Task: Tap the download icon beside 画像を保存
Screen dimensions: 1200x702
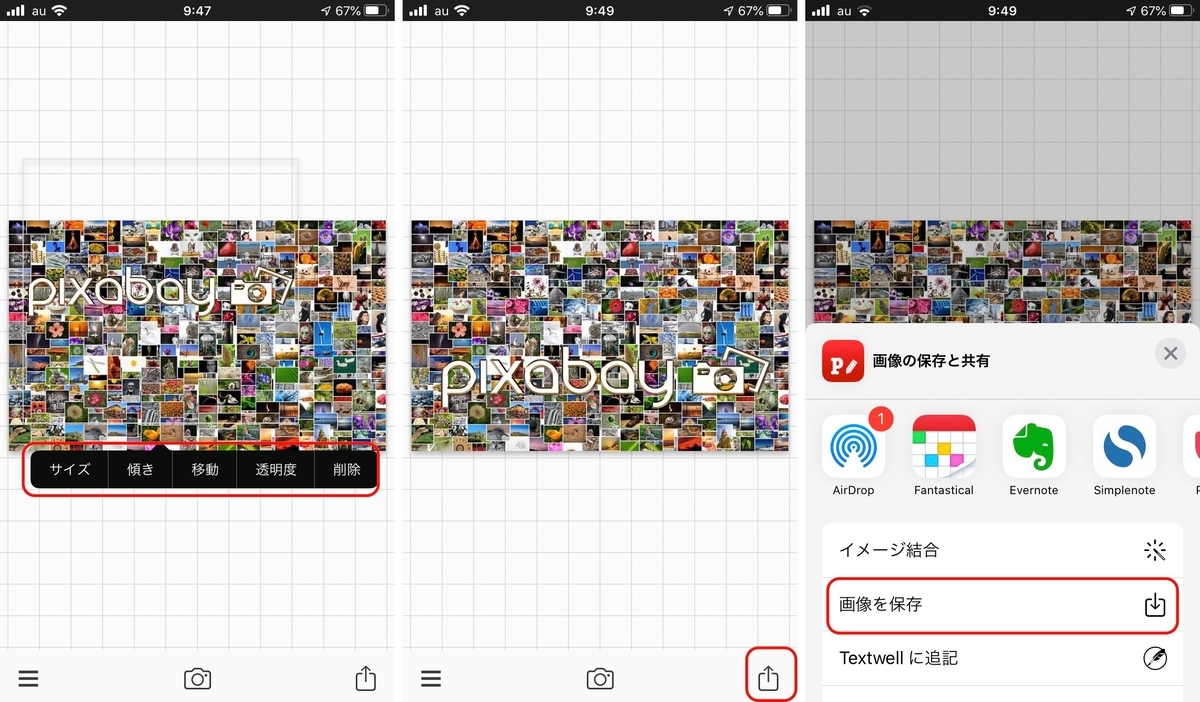Action: [1155, 605]
